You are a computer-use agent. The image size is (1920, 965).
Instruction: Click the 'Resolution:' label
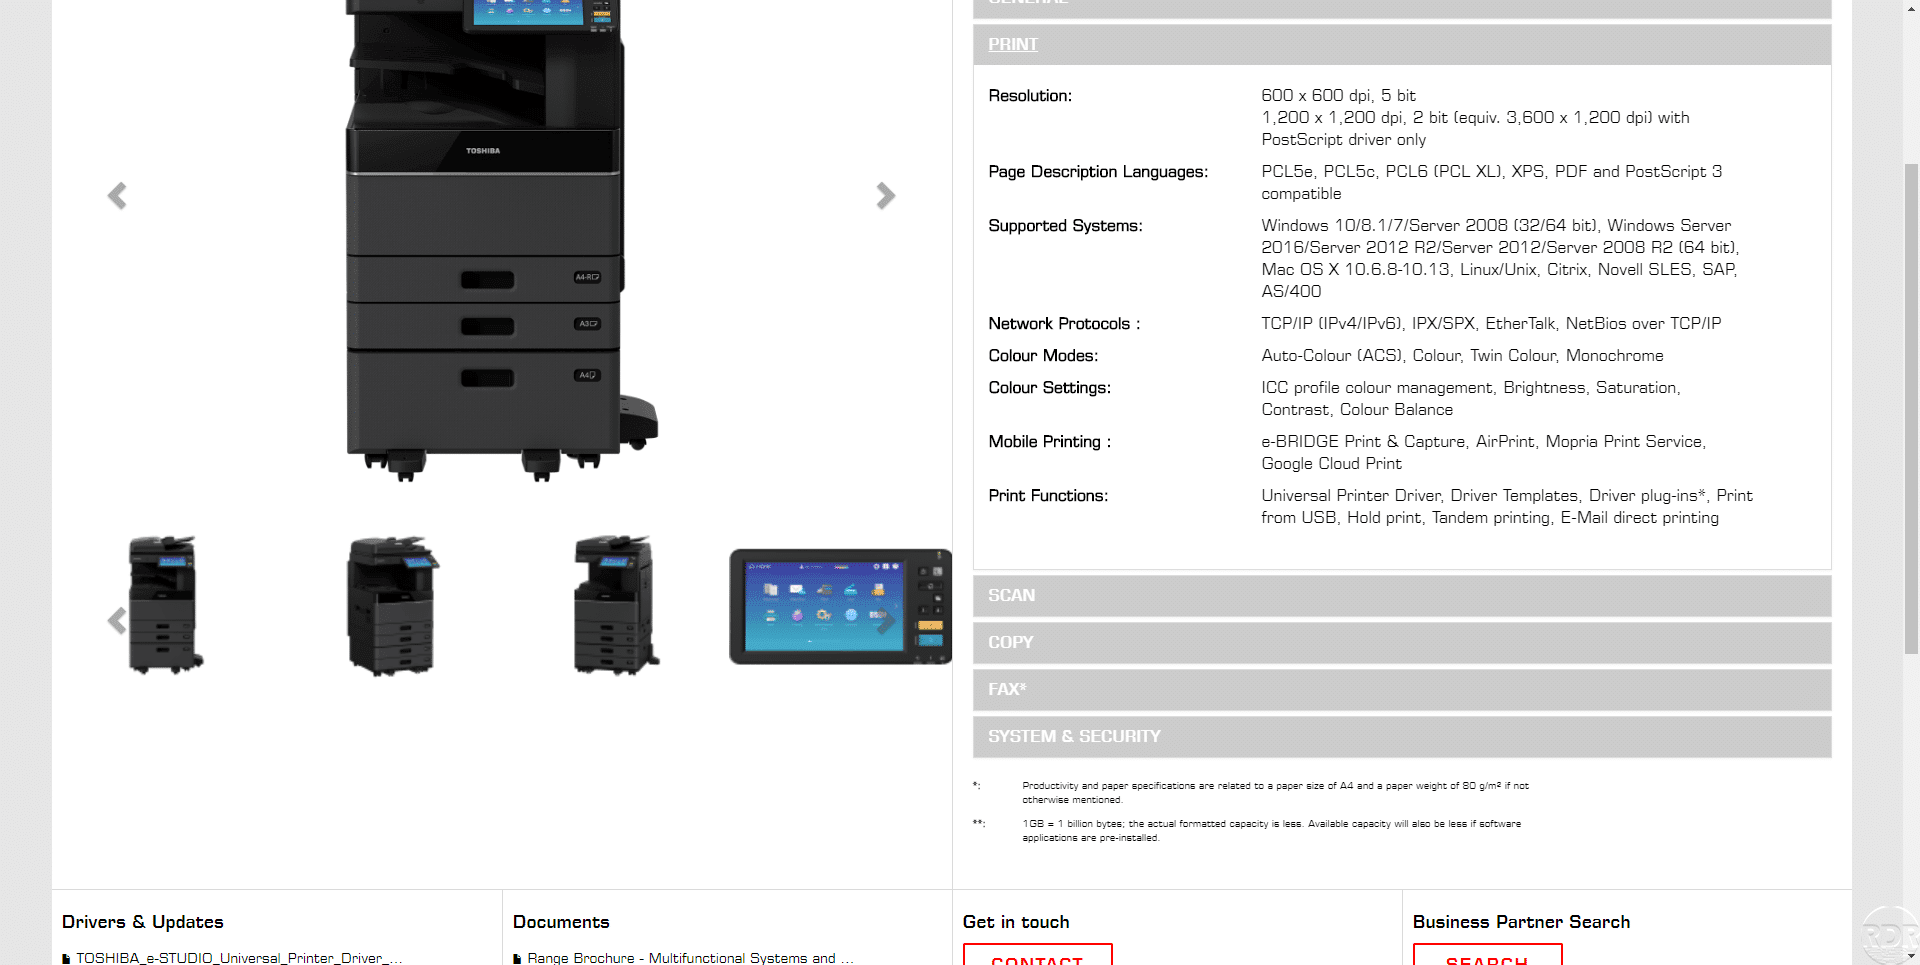point(1030,96)
